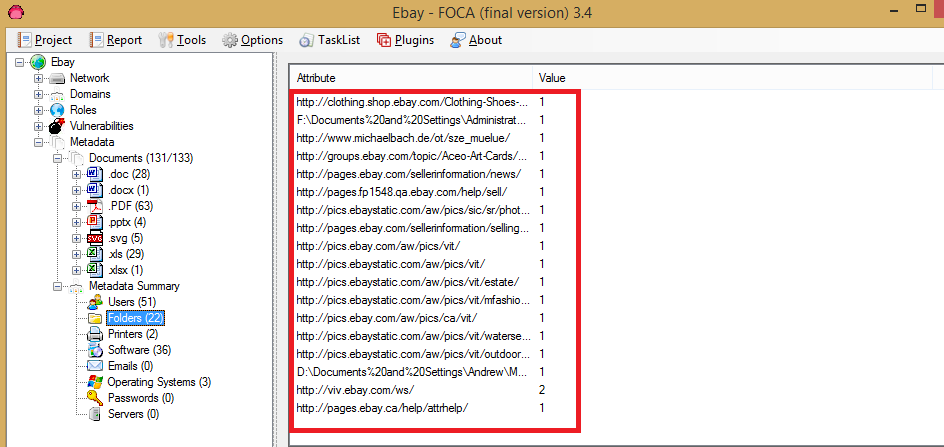Open the Tools menu
Image resolution: width=944 pixels, height=447 pixels.
182,40
